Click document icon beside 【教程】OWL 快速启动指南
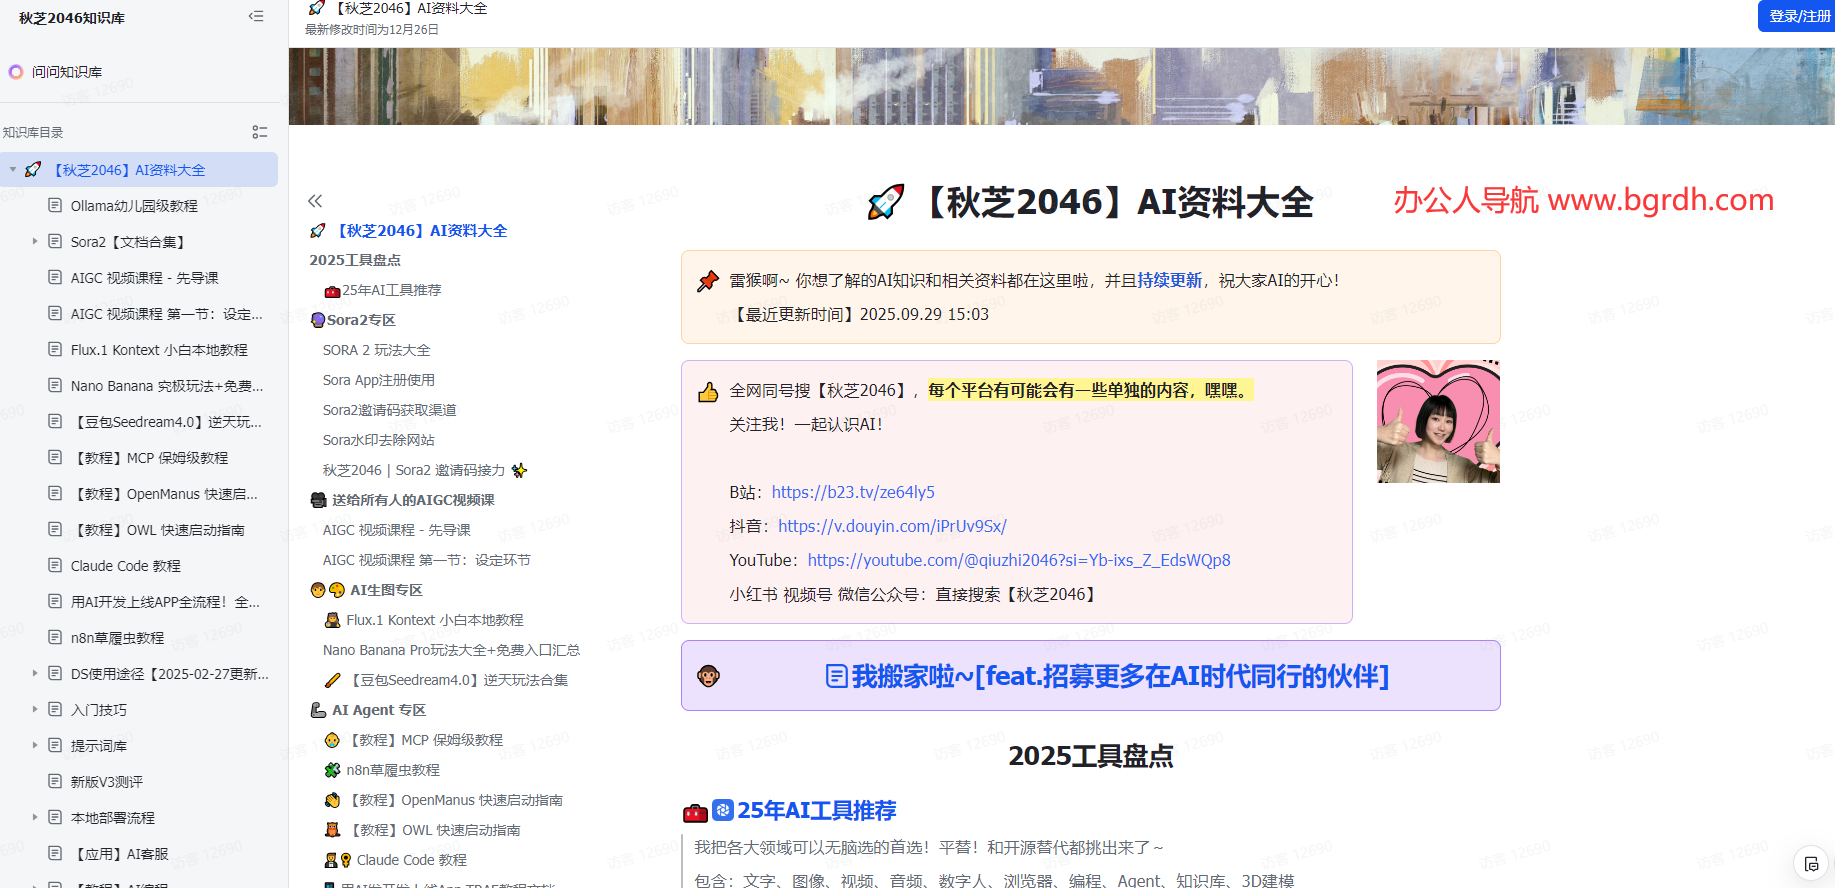Screen dimensions: 1835x888 pyautogui.click(x=55, y=529)
